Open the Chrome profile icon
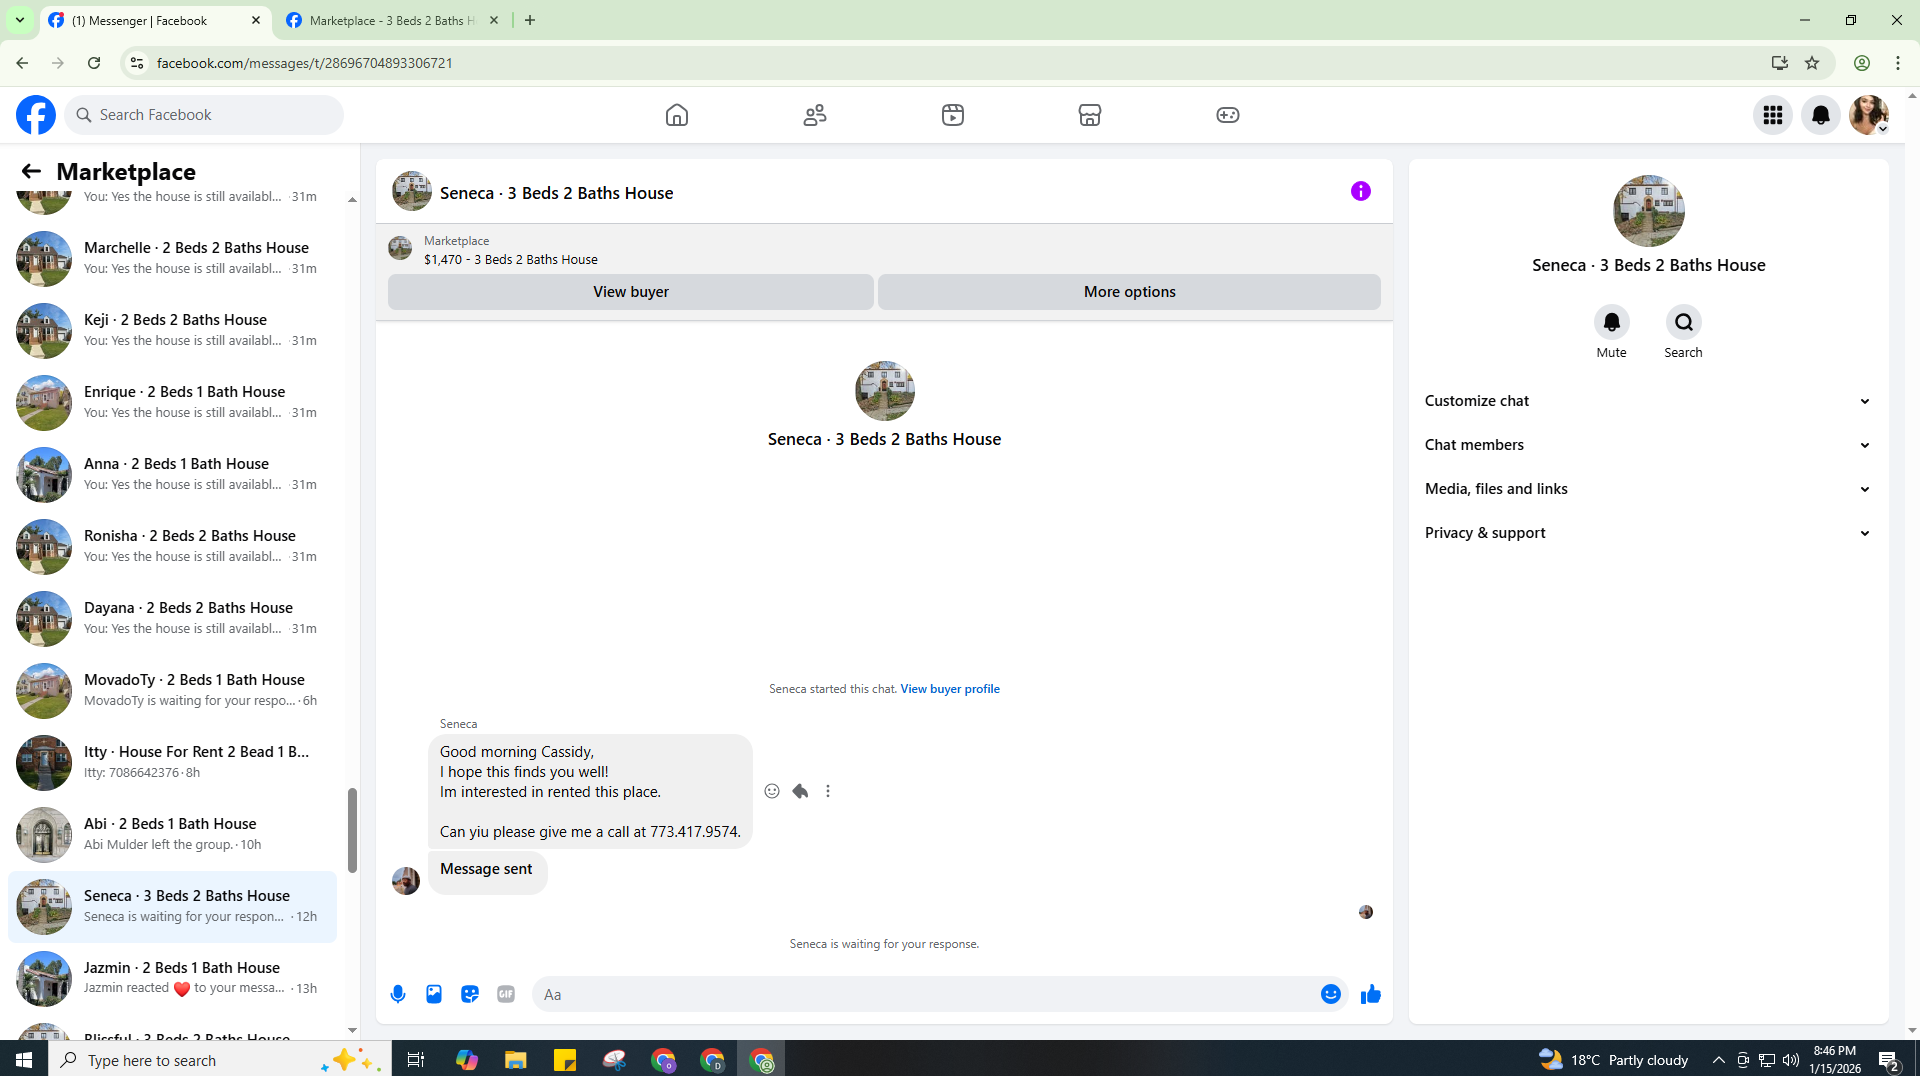The image size is (1920, 1076). pos(1861,63)
